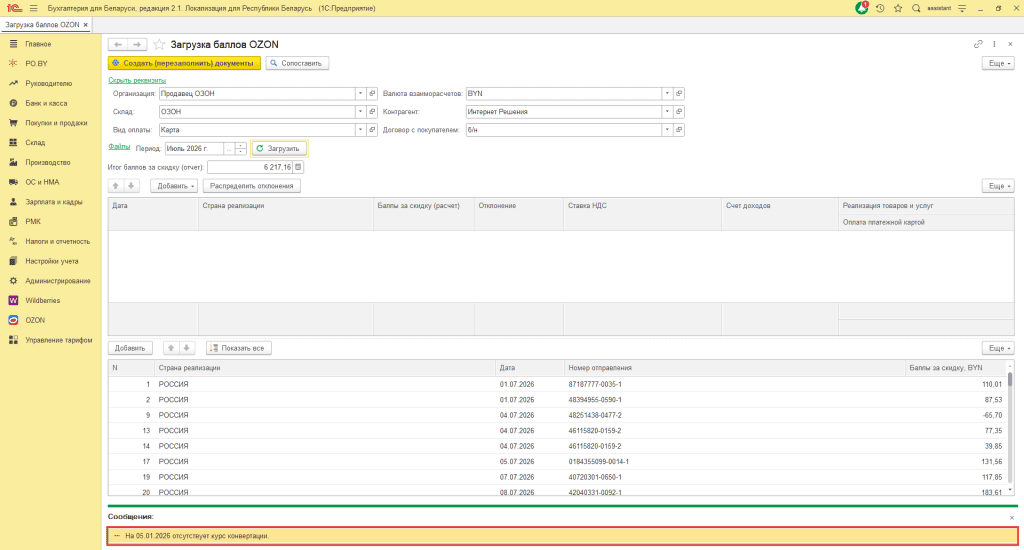Open the Договор с покупателем record icon
The image size is (1024, 550).
[x=679, y=130]
